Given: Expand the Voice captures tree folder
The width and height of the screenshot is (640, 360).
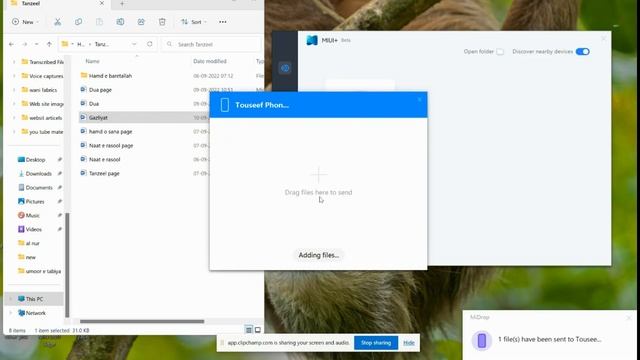Looking at the screenshot, I should point(14,76).
